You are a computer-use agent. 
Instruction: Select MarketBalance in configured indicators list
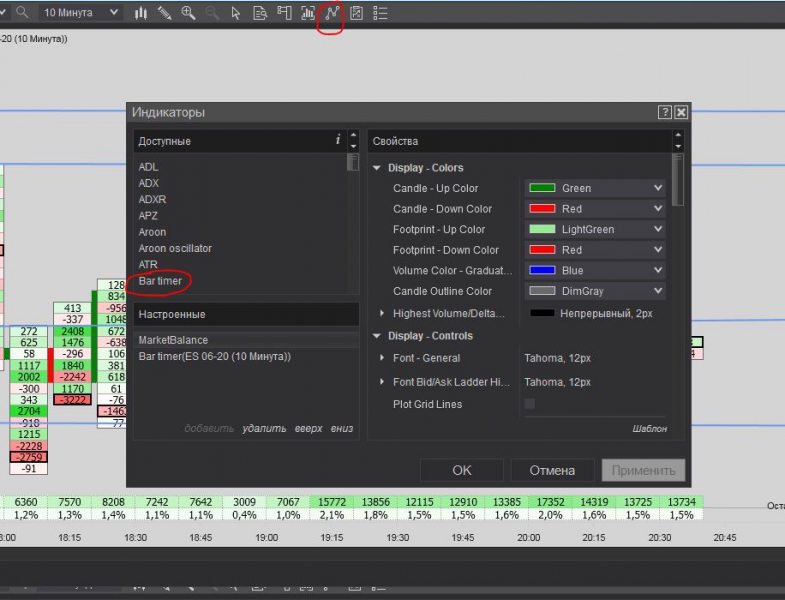click(173, 340)
